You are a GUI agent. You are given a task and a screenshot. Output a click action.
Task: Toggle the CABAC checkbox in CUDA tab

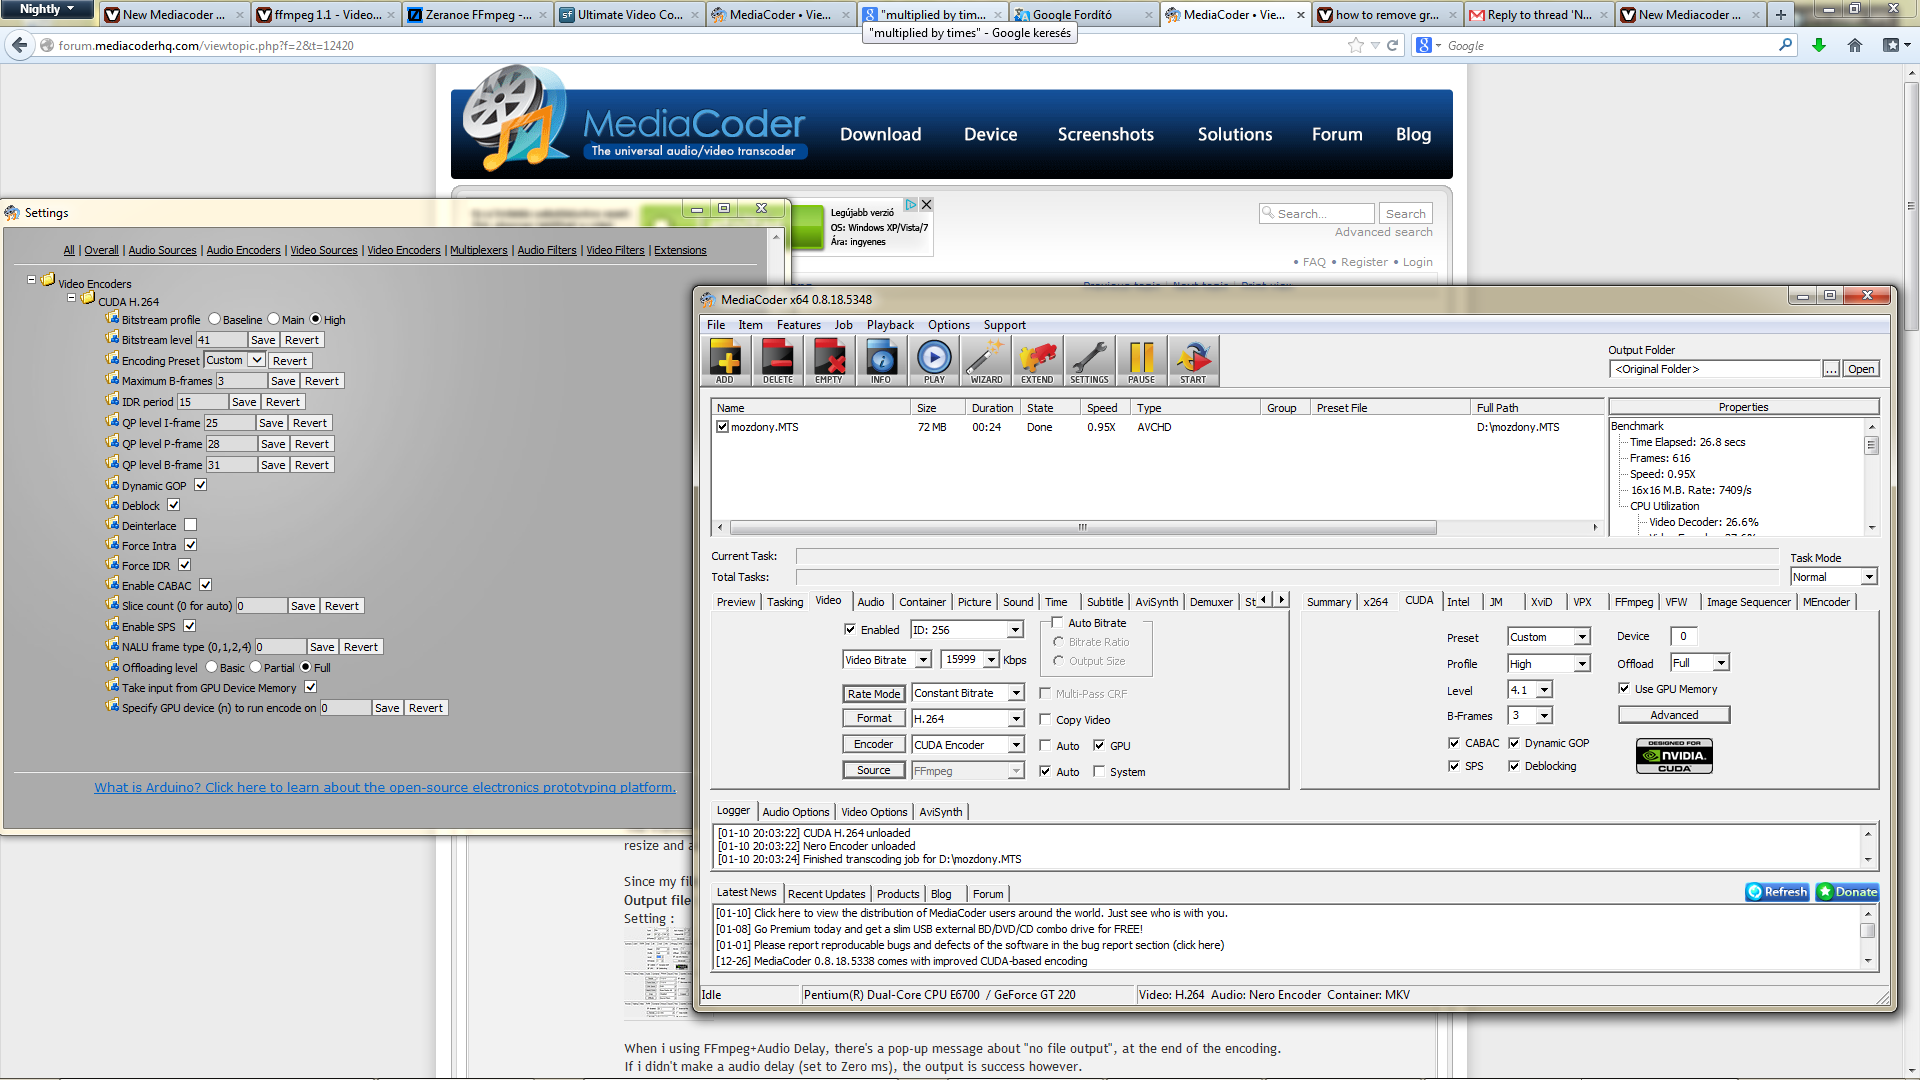[x=1454, y=743]
